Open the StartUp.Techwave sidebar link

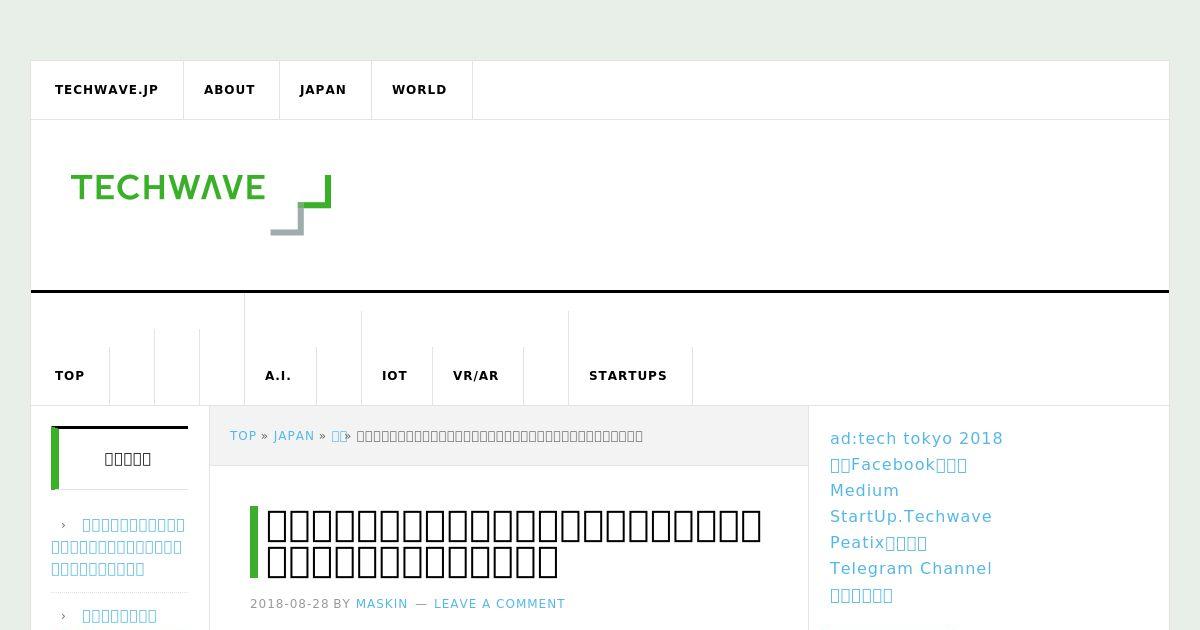(x=911, y=517)
